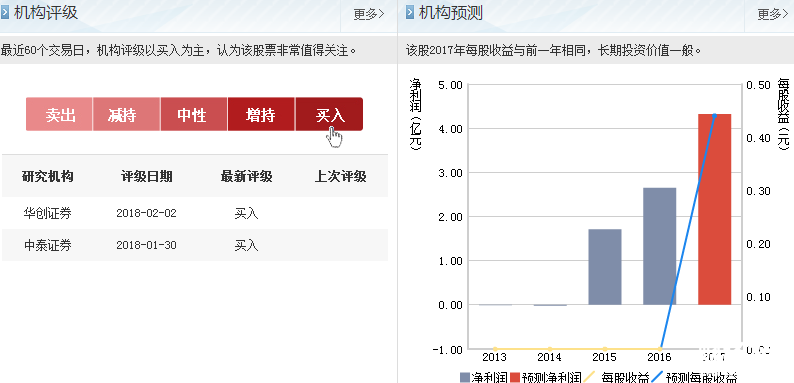Click the arrow icon beside 机构预测 heading
The height and width of the screenshot is (383, 794).
(x=410, y=13)
